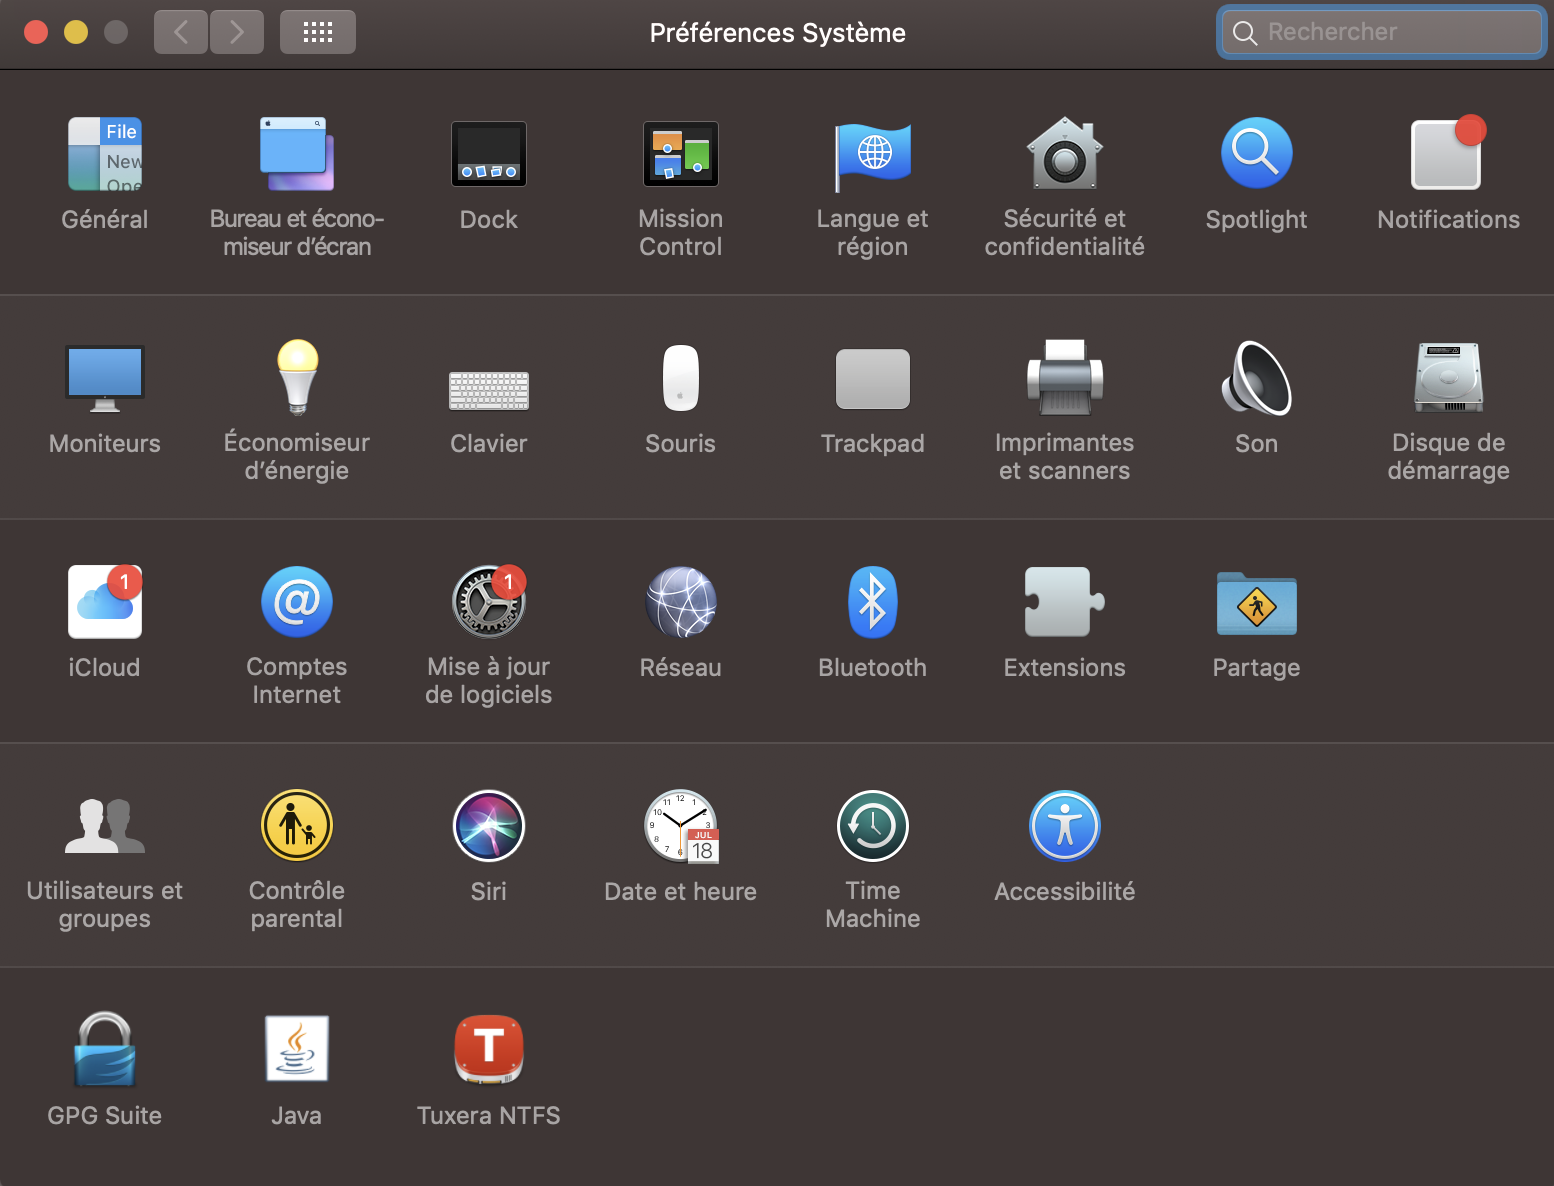Screen dimensions: 1554x1186
Task: Click the forward navigation arrow
Action: point(237,32)
